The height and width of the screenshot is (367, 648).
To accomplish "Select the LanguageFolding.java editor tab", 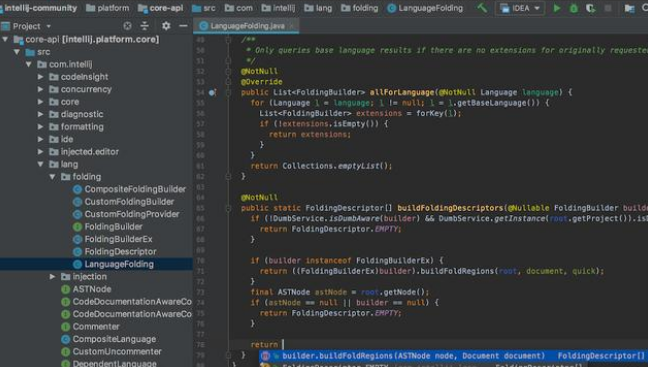I will click(x=246, y=26).
